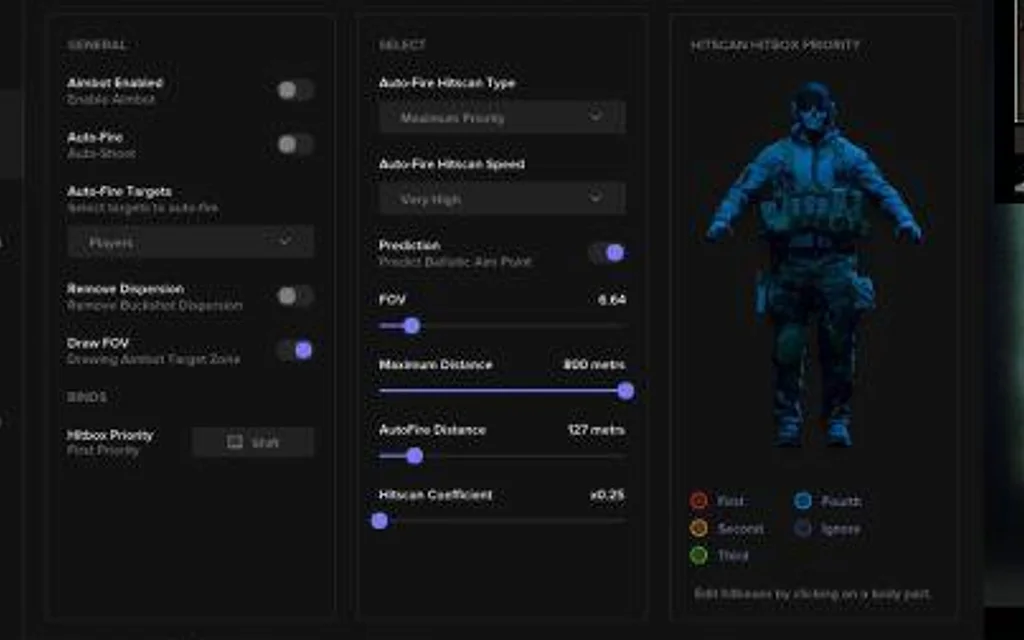Click the FOV slider handle
The height and width of the screenshot is (640, 1024).
pos(411,325)
